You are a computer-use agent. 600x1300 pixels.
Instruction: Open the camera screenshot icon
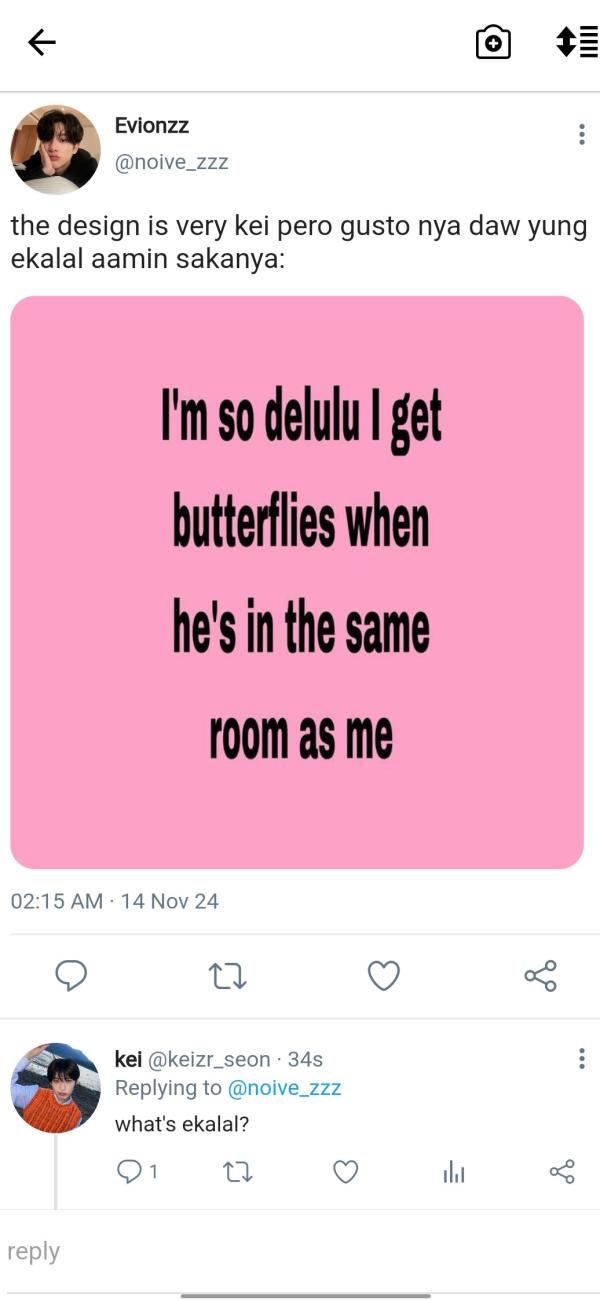[493, 42]
